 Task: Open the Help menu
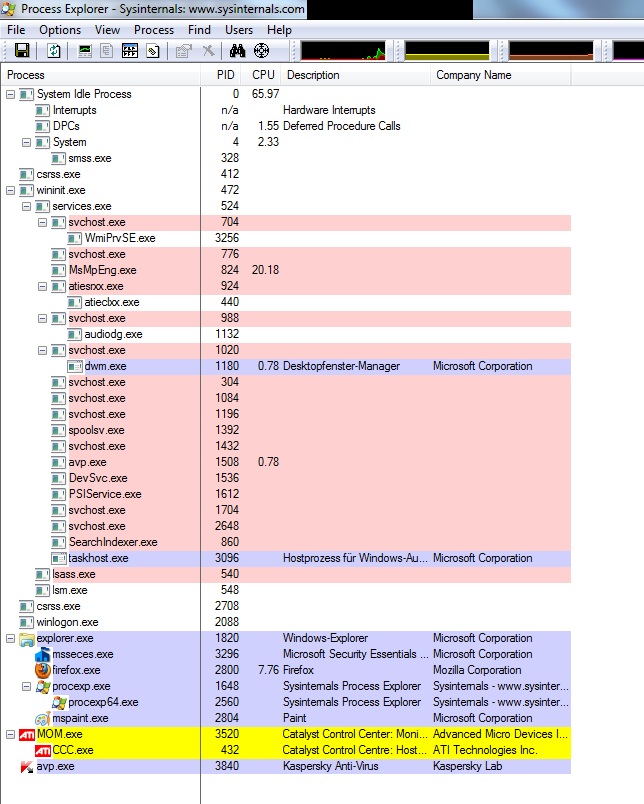pyautogui.click(x=279, y=30)
